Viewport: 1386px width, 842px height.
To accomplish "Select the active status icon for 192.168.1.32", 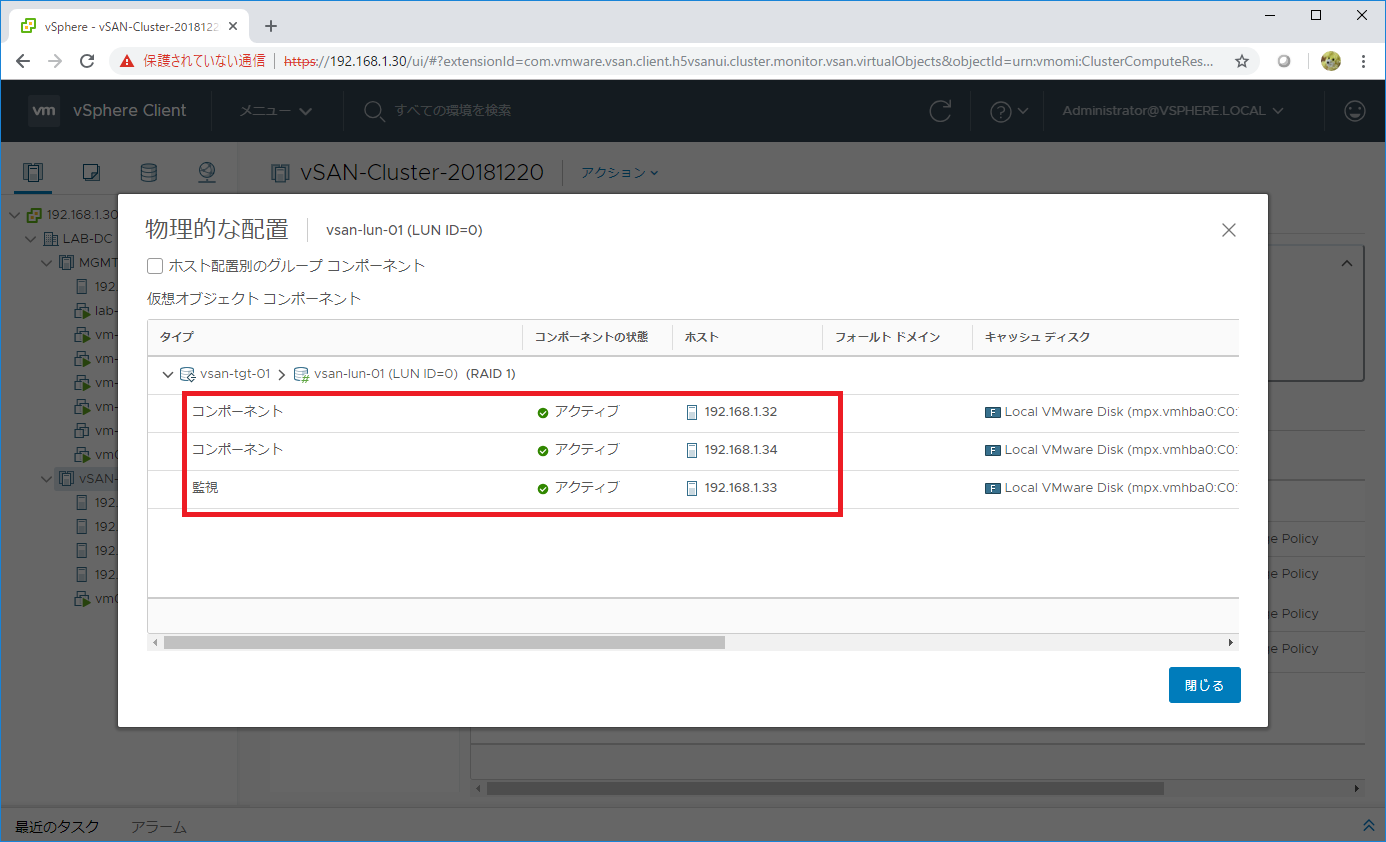I will [x=543, y=412].
